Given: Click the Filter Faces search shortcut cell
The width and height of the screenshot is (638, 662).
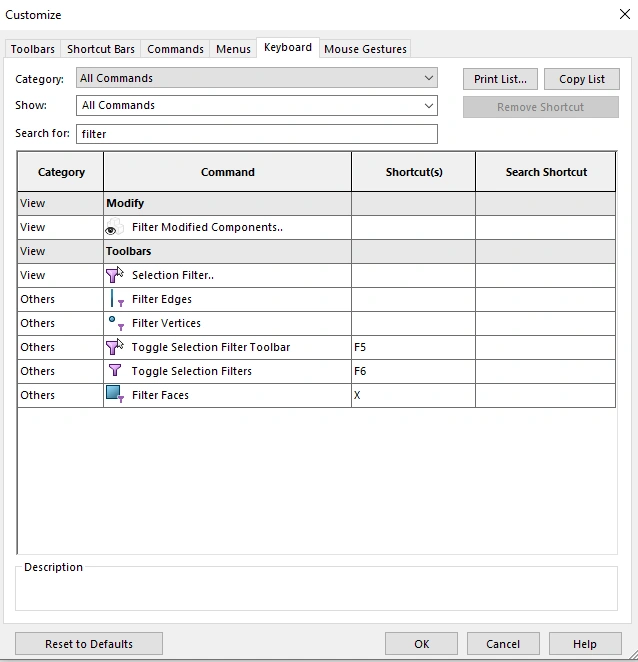Looking at the screenshot, I should click(x=546, y=395).
